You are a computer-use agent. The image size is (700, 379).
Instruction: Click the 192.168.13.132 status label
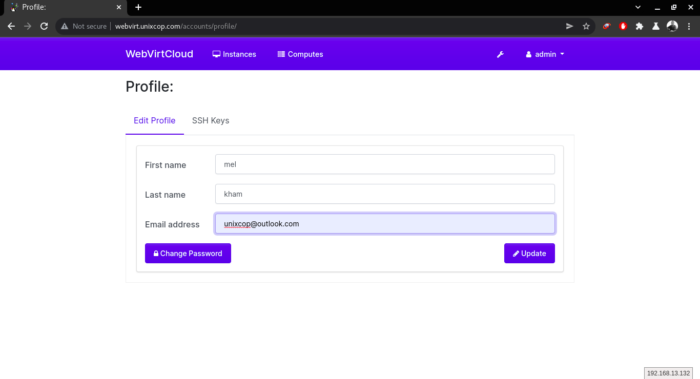tap(668, 373)
